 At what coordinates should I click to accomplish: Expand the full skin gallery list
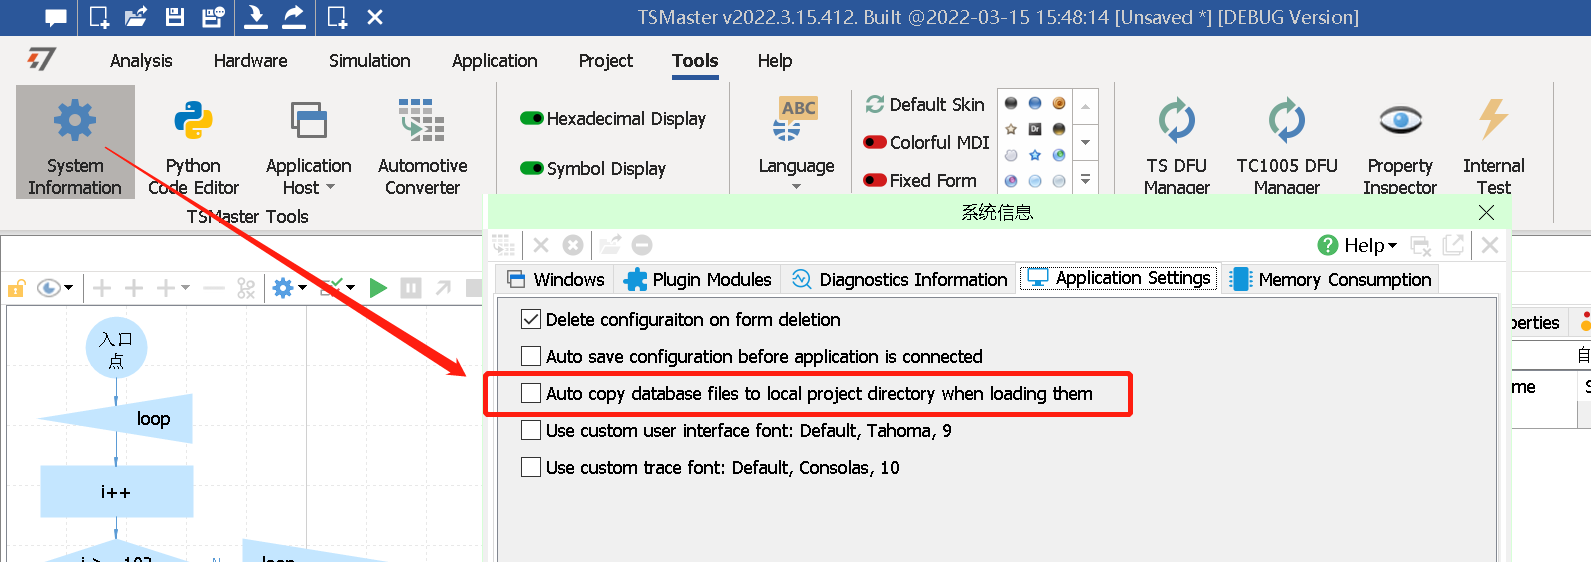coord(1085,180)
